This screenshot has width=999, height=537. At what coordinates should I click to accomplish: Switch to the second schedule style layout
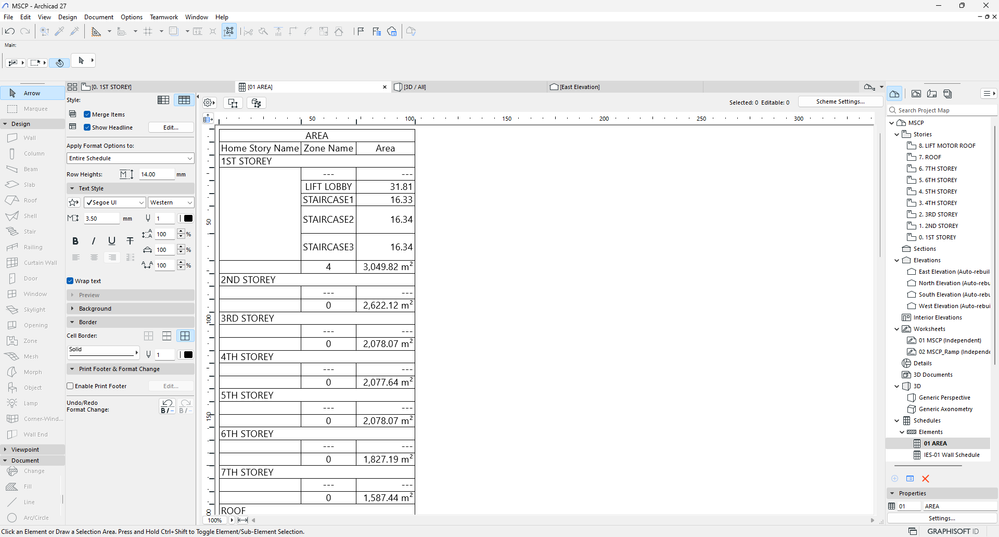tap(184, 100)
